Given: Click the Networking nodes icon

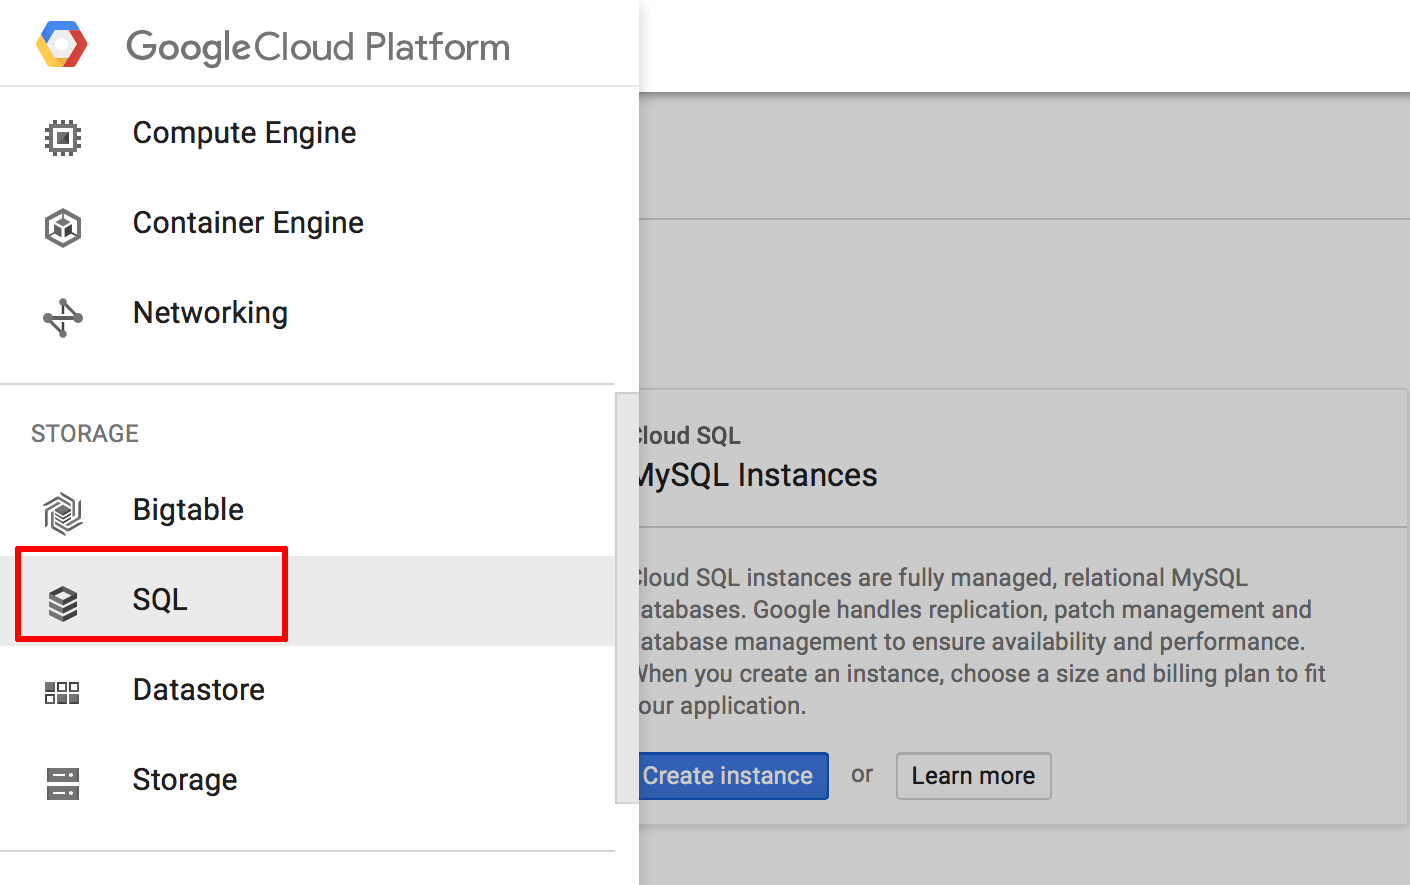Looking at the screenshot, I should tap(63, 318).
